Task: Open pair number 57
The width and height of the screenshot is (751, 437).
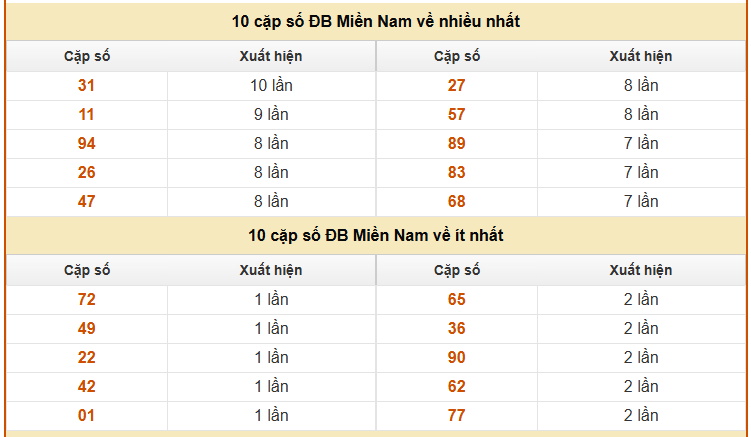Action: [x=456, y=115]
